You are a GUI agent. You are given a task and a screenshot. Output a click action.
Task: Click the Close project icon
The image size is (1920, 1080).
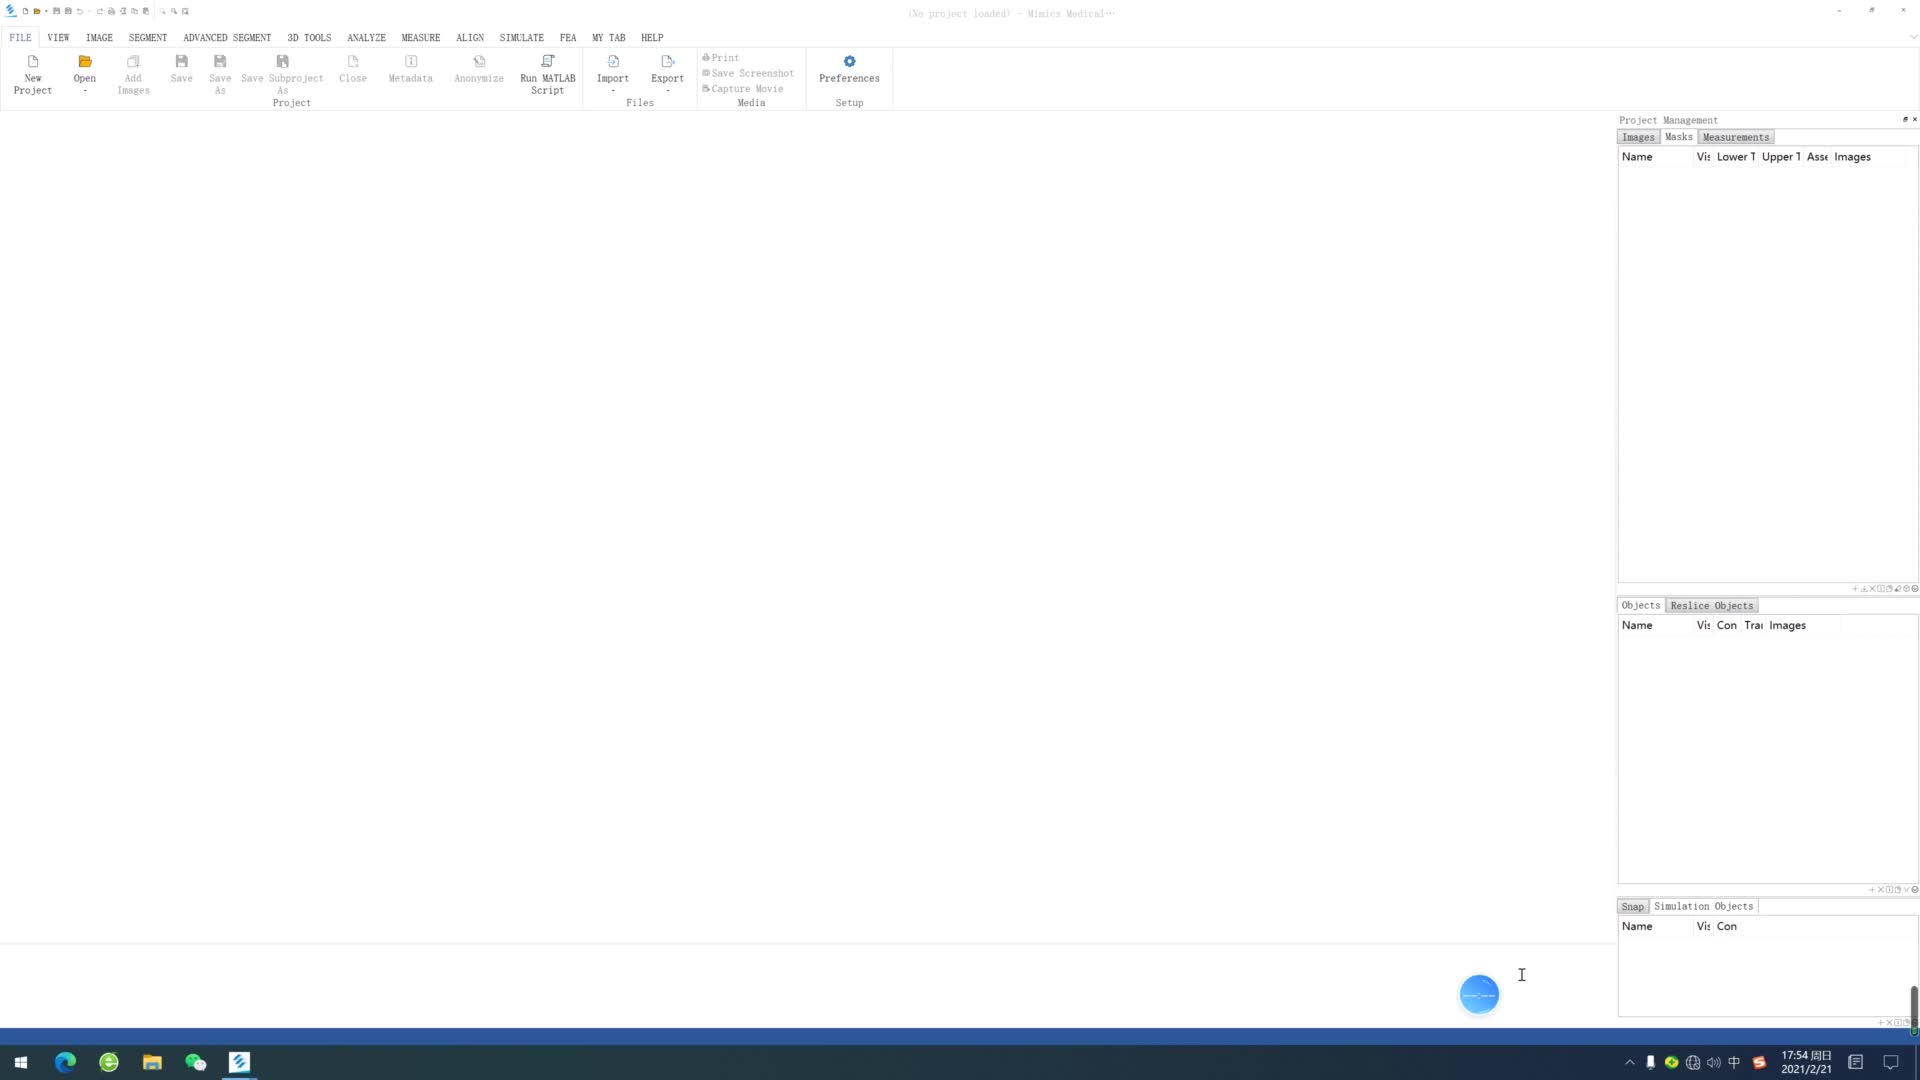pos(352,62)
